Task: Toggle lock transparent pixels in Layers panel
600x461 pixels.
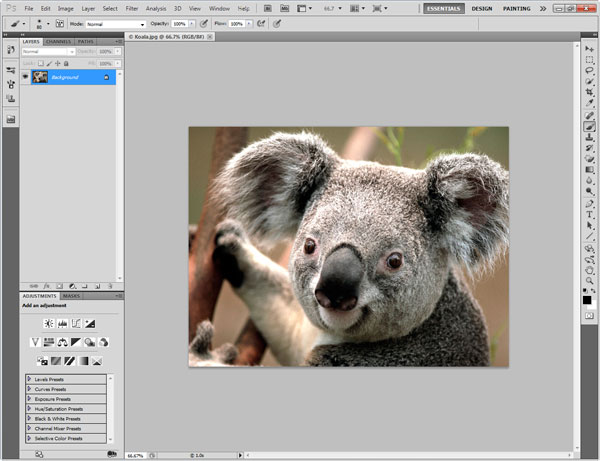Action: (x=39, y=63)
